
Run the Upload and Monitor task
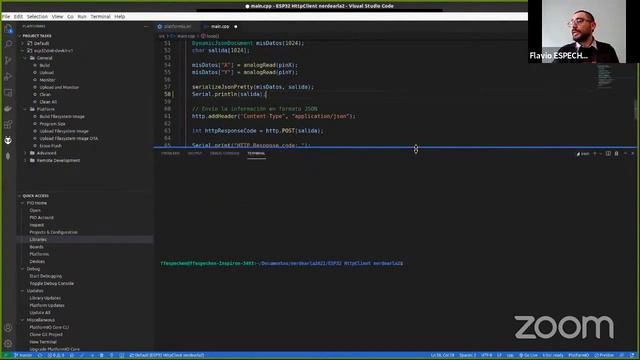pyautogui.click(x=59, y=87)
